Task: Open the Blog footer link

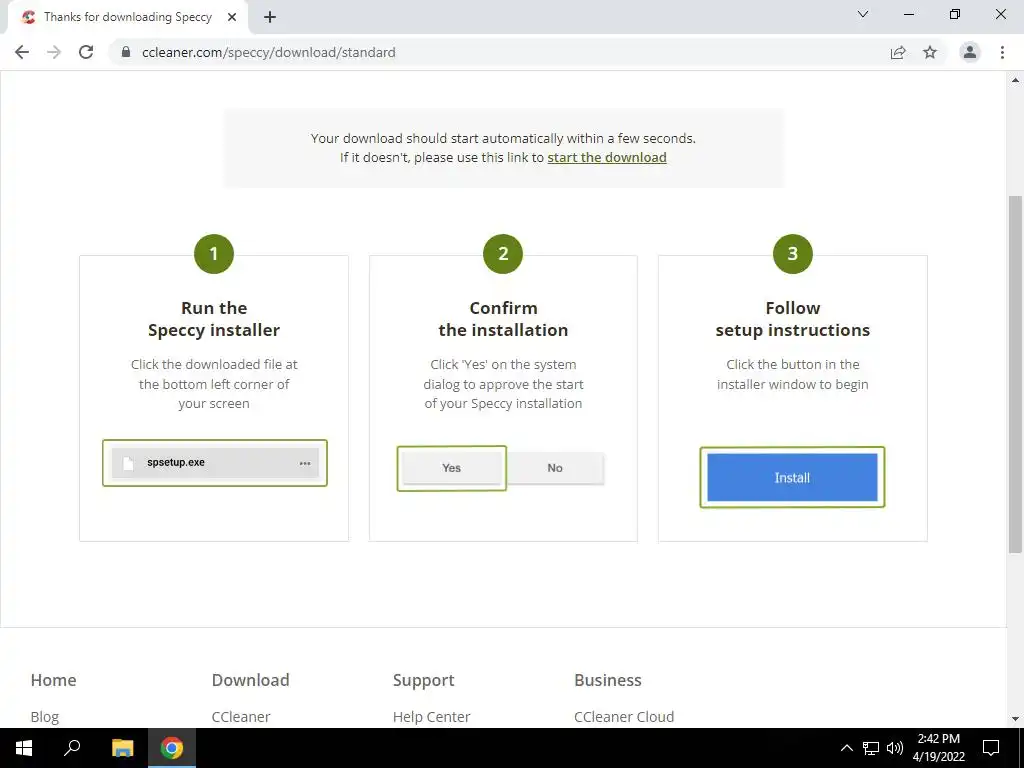Action: coord(44,716)
